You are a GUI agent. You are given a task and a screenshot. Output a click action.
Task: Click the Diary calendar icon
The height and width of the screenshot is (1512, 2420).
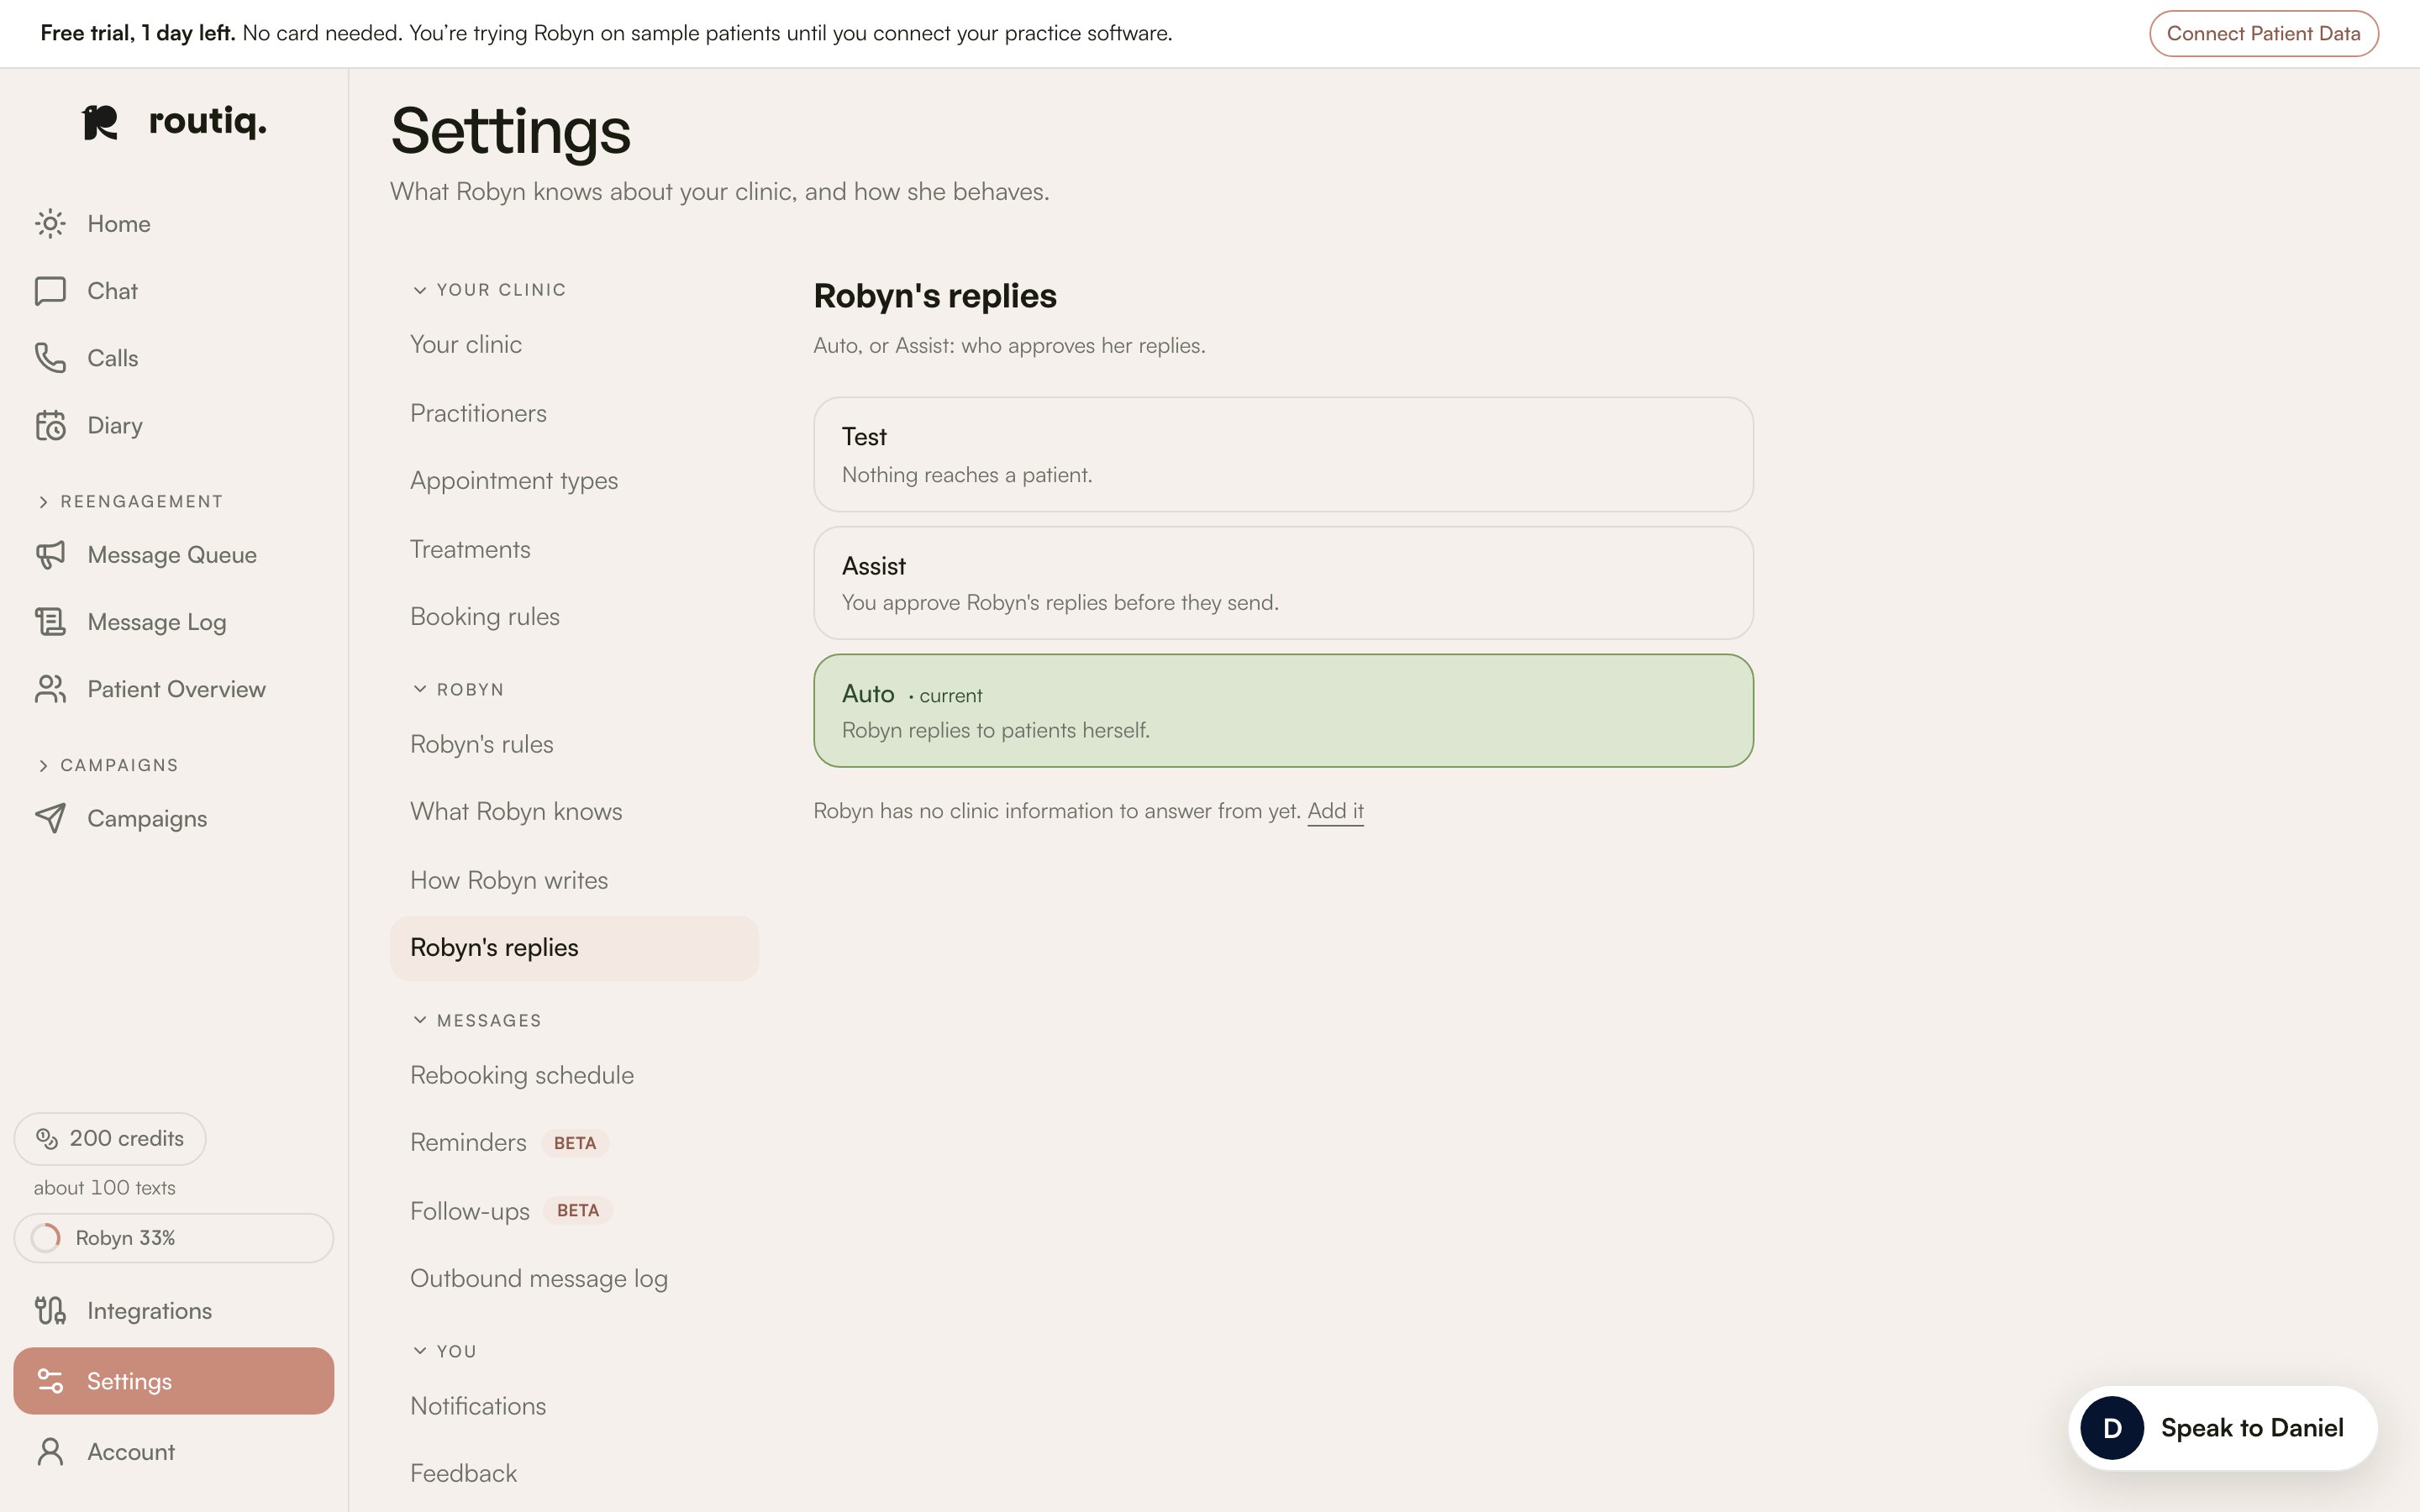point(50,425)
